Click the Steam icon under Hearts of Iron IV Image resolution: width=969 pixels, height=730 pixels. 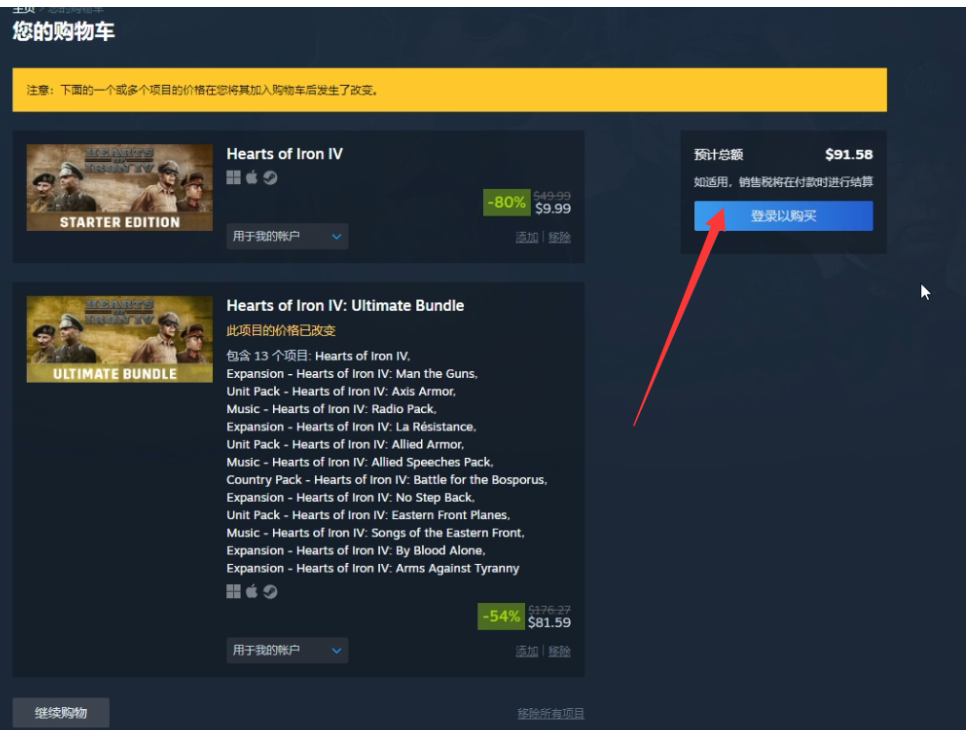point(270,178)
